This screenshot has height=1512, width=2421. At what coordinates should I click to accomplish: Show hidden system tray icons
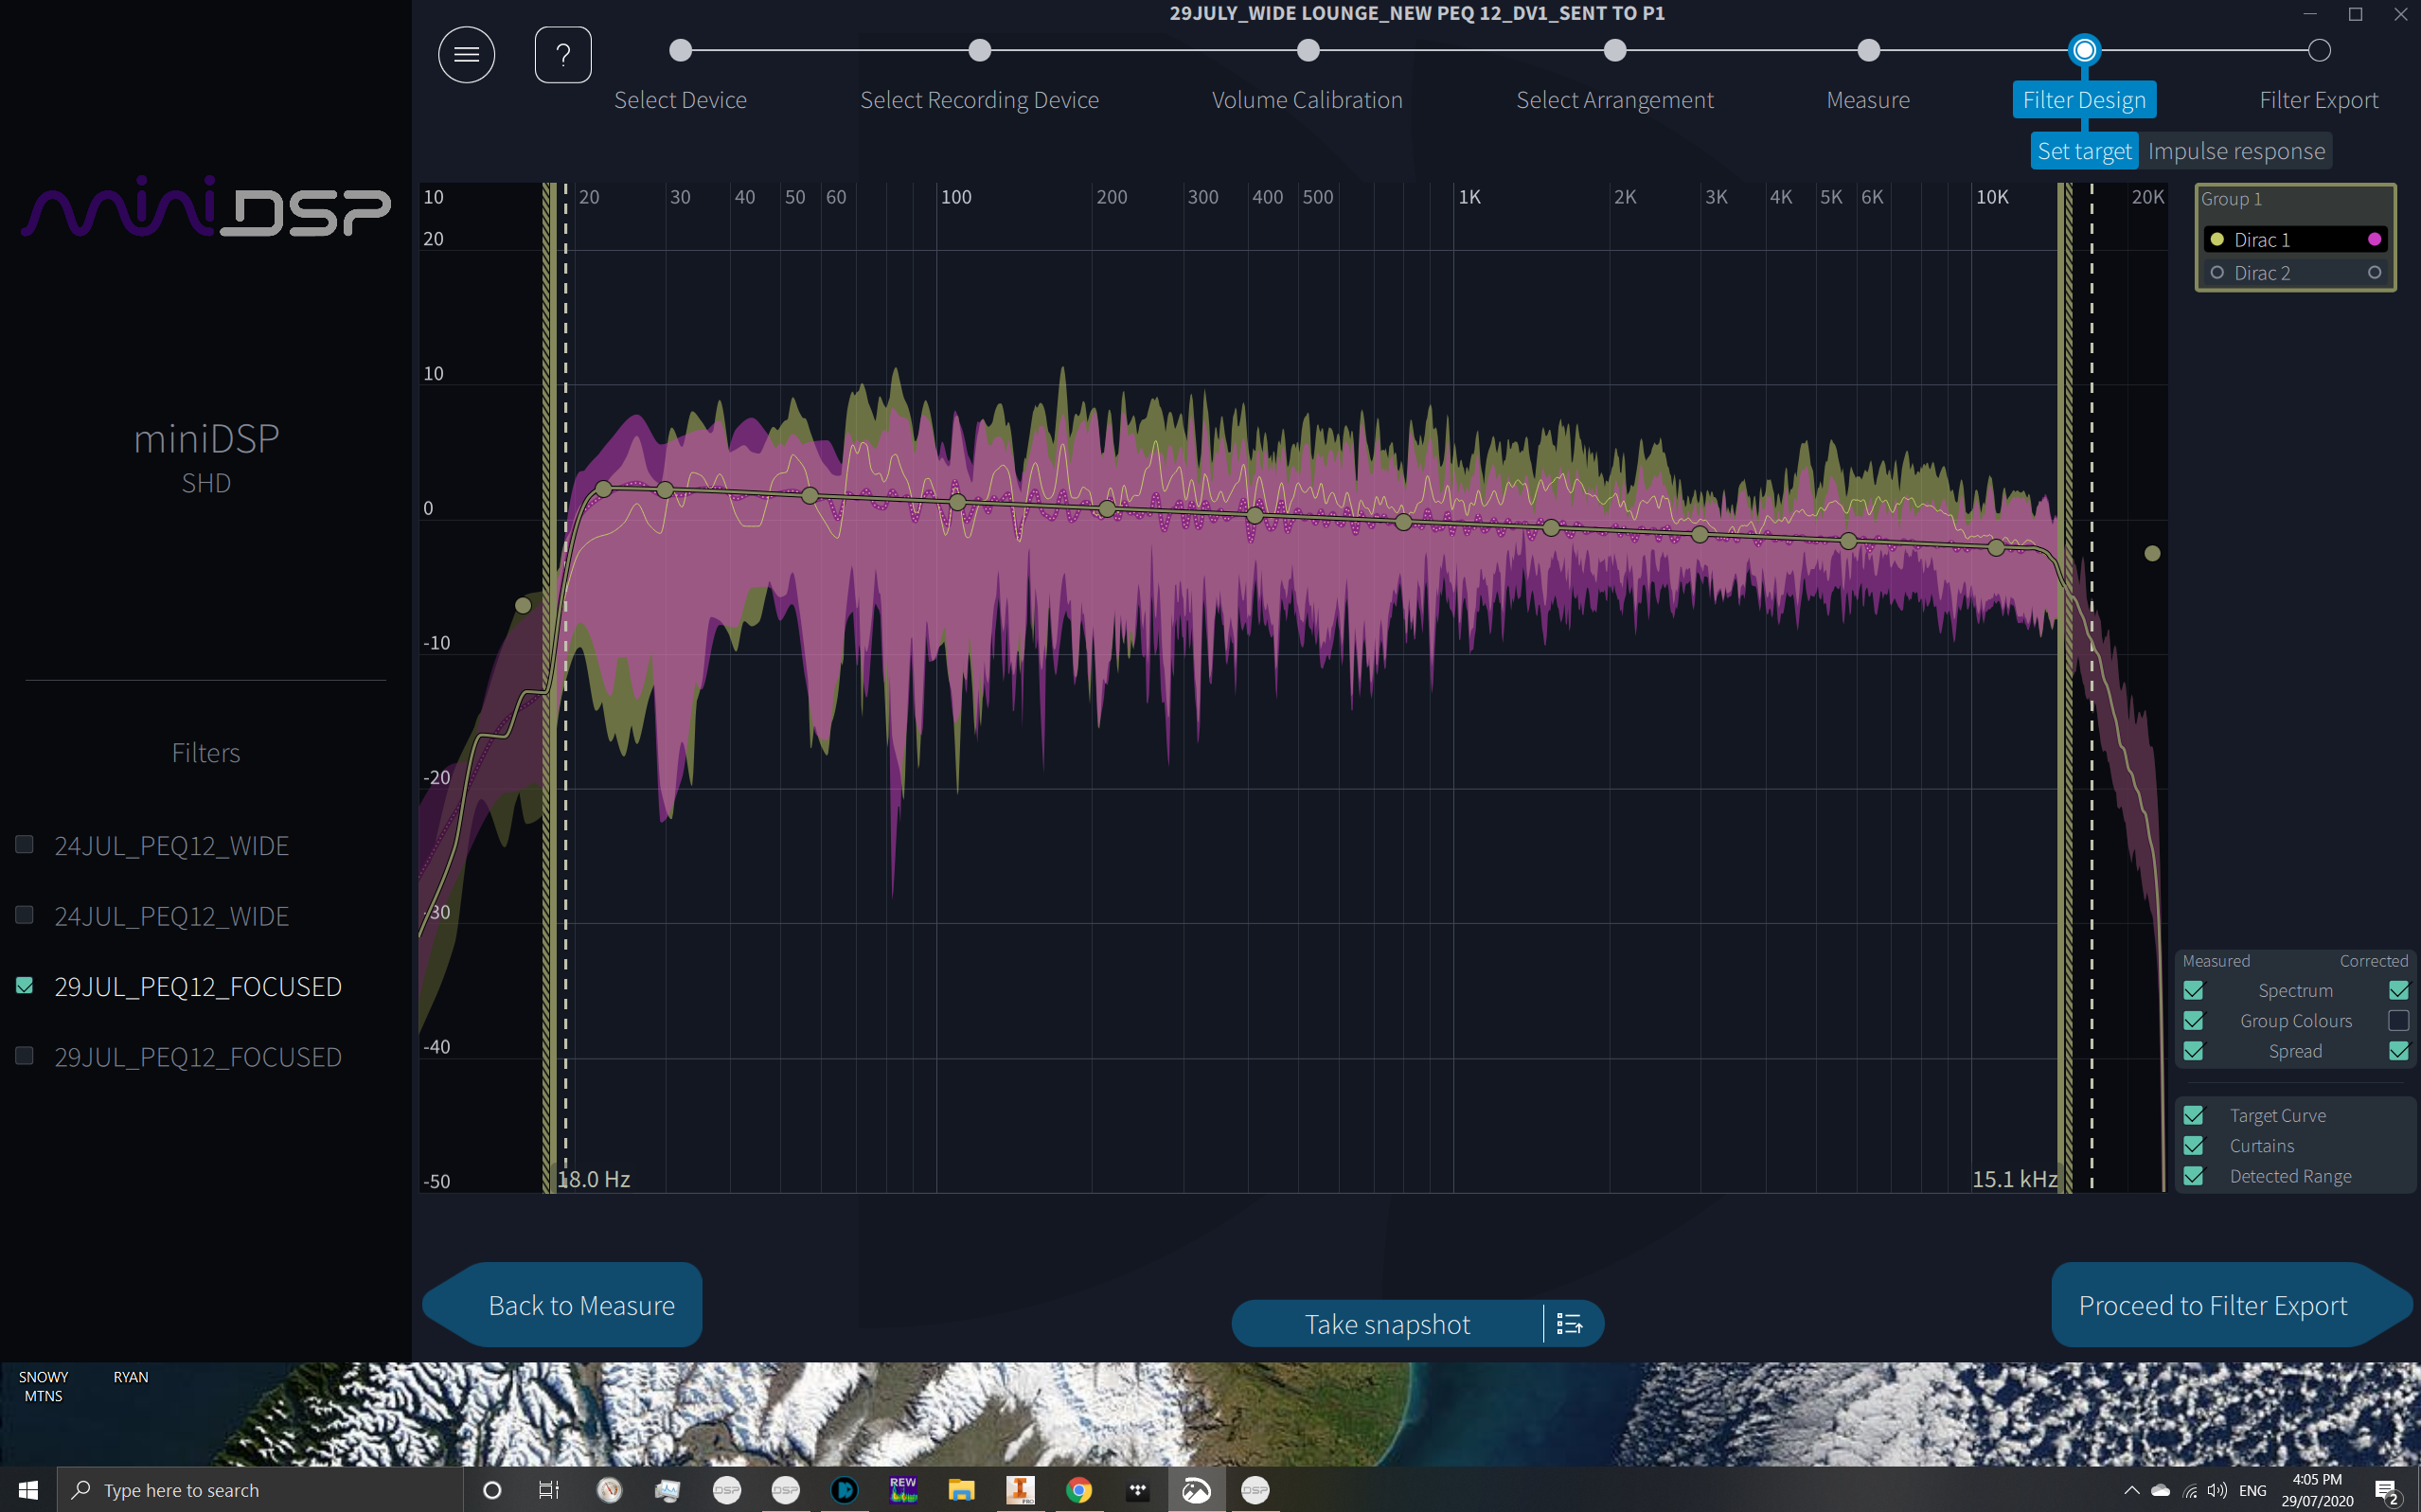(2131, 1490)
